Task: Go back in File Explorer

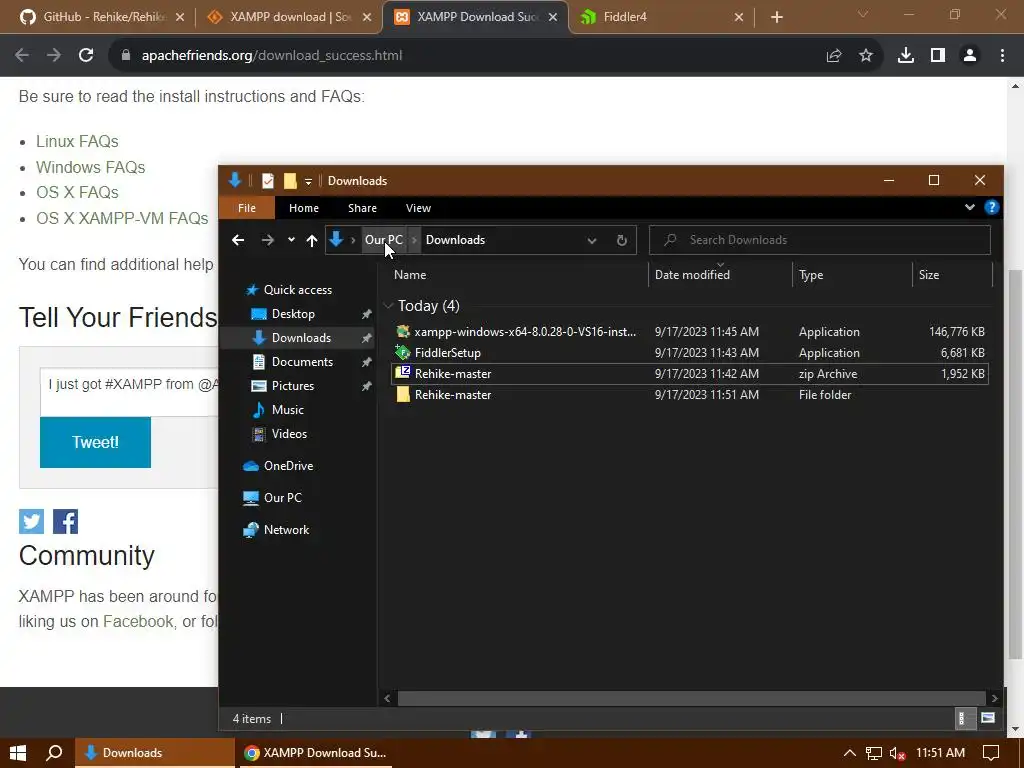Action: tap(238, 240)
